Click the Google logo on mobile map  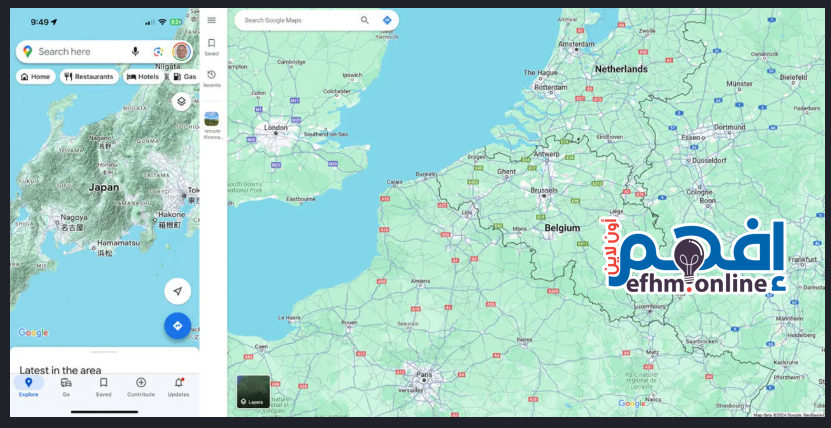[33, 333]
